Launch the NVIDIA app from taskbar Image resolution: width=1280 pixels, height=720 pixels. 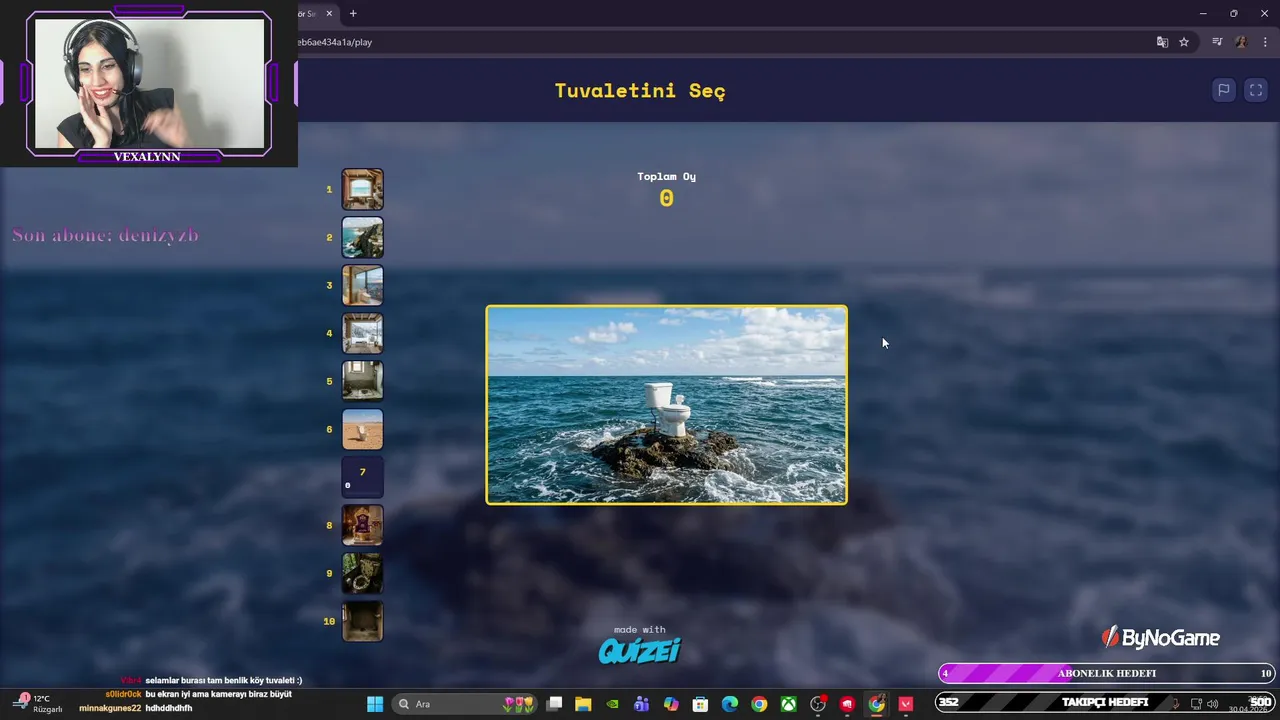(612, 704)
